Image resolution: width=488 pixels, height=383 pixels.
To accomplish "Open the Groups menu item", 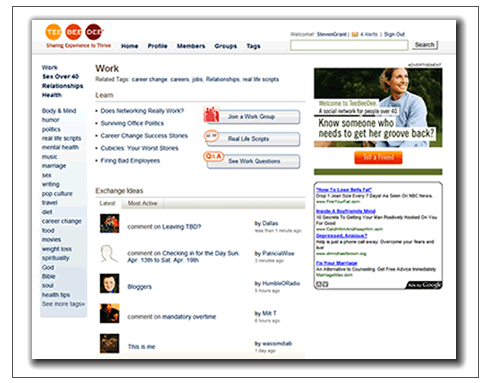I will coord(226,46).
